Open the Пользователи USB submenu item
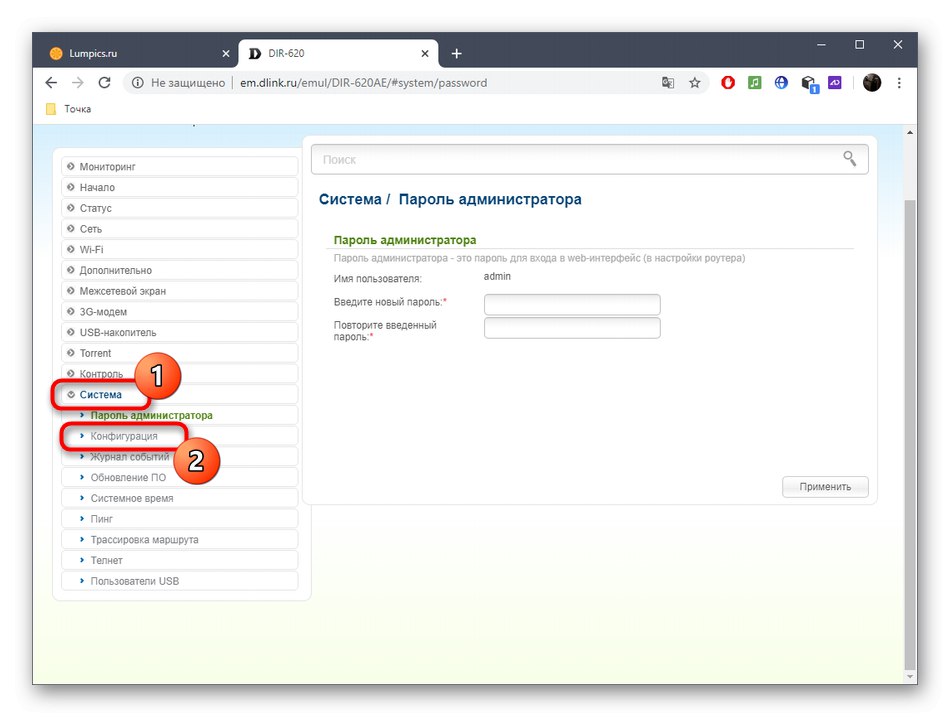950x717 pixels. click(x=179, y=581)
